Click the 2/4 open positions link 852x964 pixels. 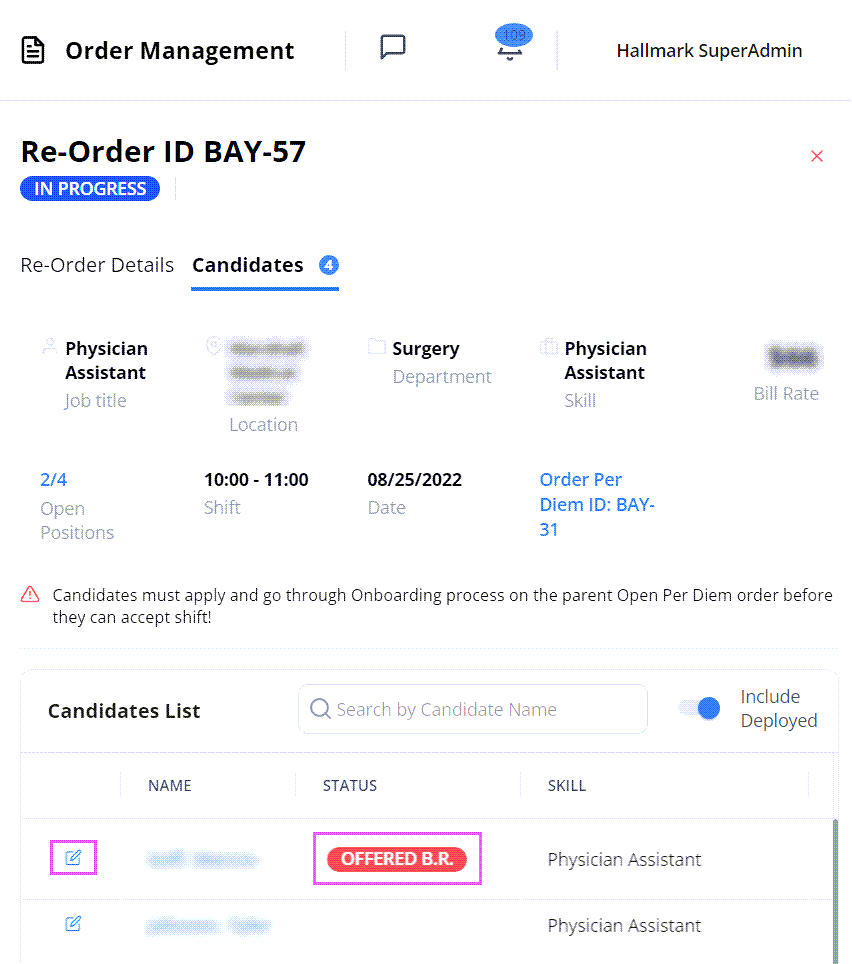(53, 480)
